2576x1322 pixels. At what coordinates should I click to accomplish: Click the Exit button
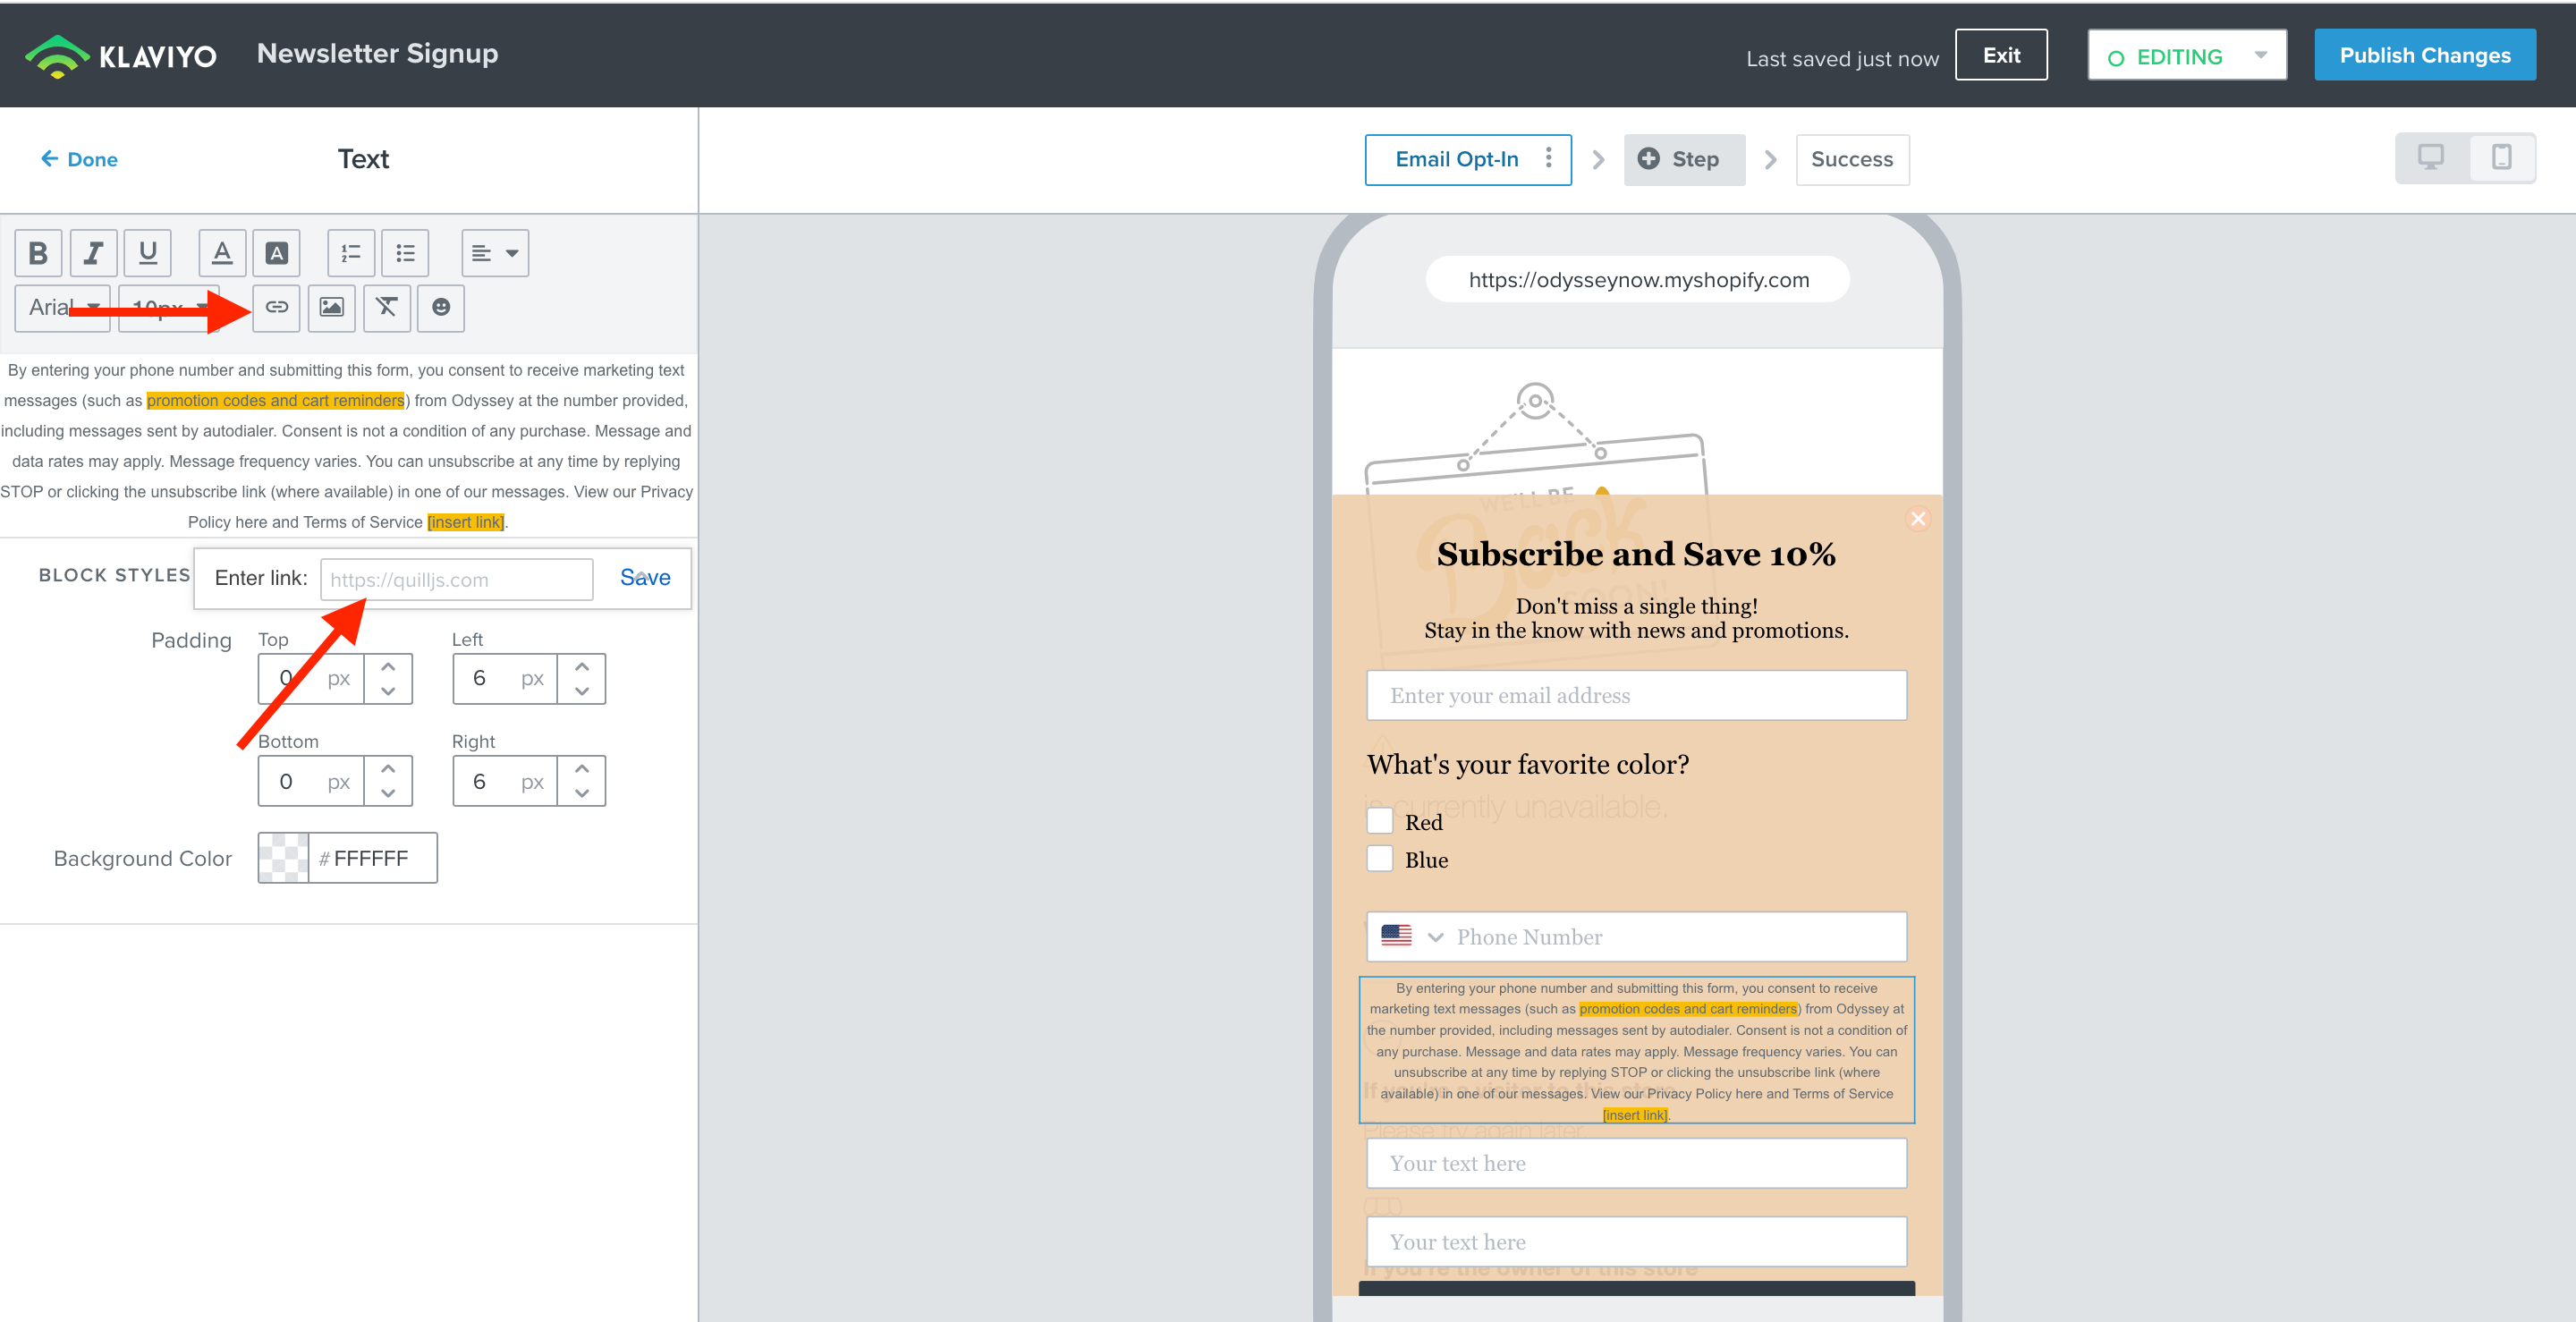2001,55
